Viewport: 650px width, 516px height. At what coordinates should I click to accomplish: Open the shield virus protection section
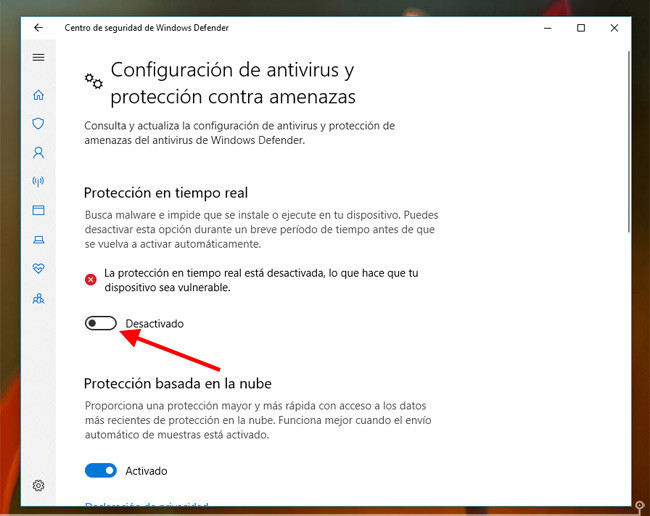pos(38,124)
